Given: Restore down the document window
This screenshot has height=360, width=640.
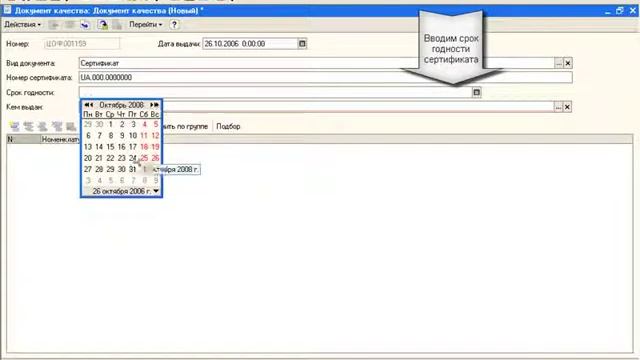Looking at the screenshot, I should pyautogui.click(x=620, y=11).
